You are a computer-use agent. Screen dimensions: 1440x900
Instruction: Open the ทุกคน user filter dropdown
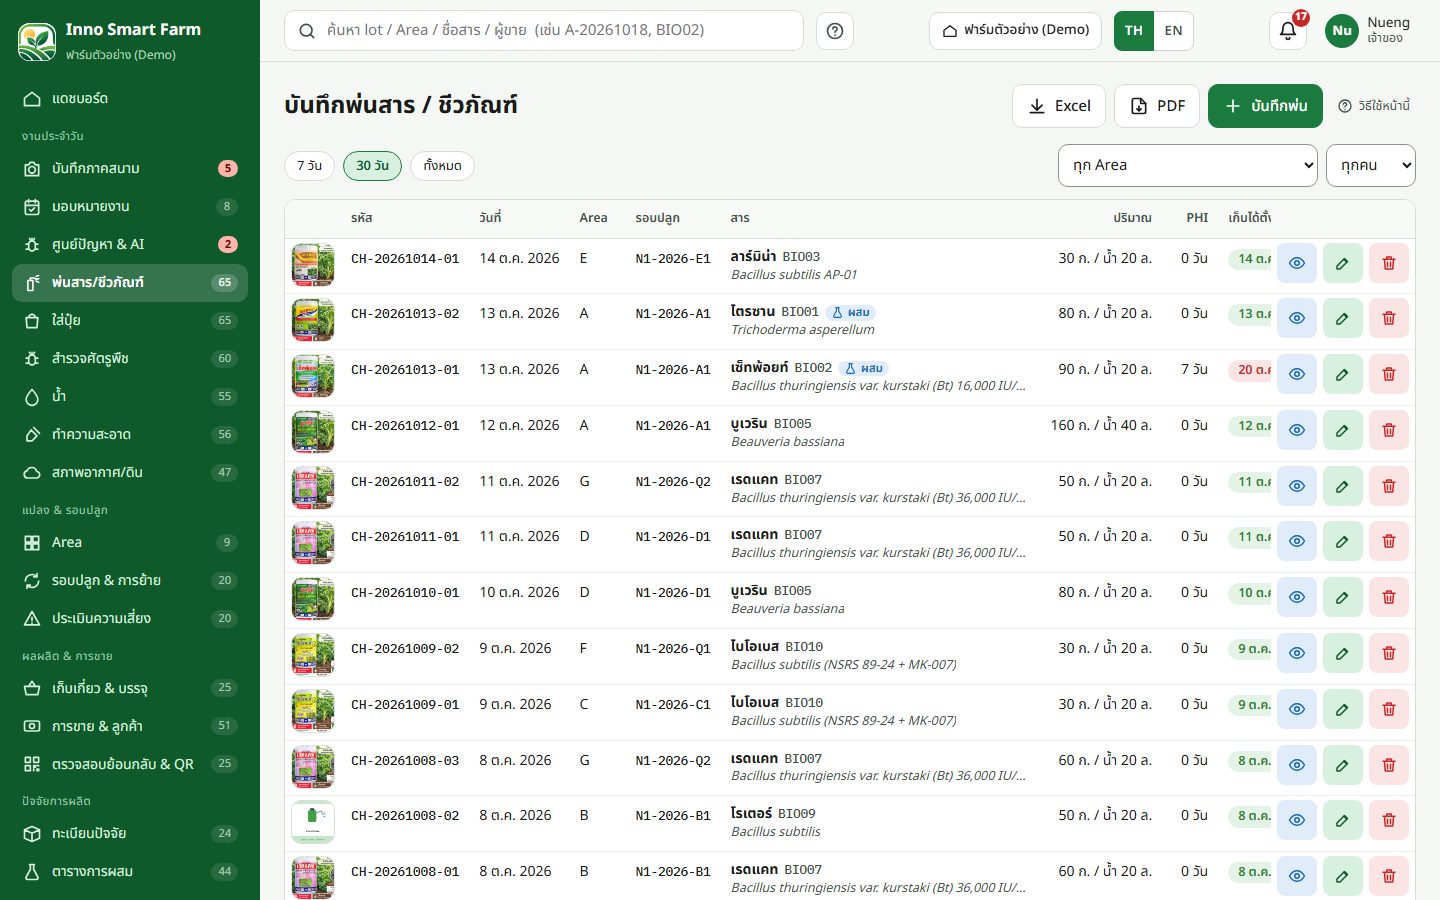coord(1371,165)
